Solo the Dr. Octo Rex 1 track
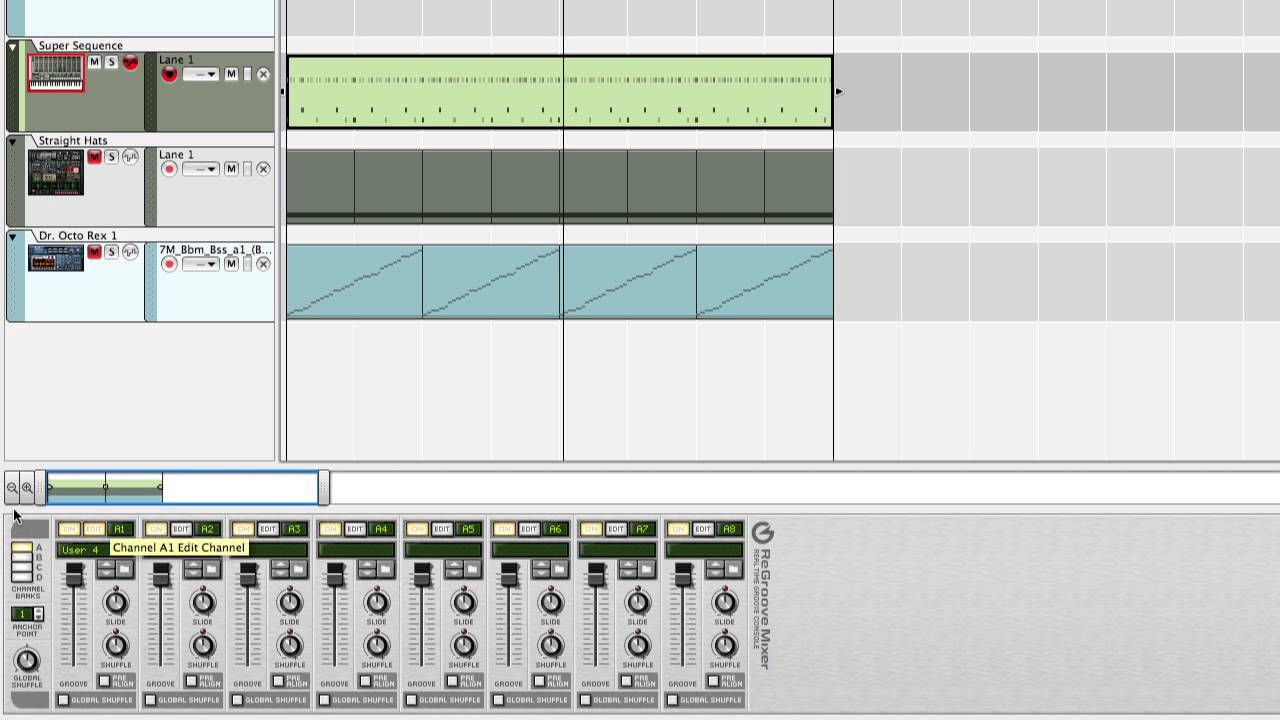1280x720 pixels. point(111,252)
